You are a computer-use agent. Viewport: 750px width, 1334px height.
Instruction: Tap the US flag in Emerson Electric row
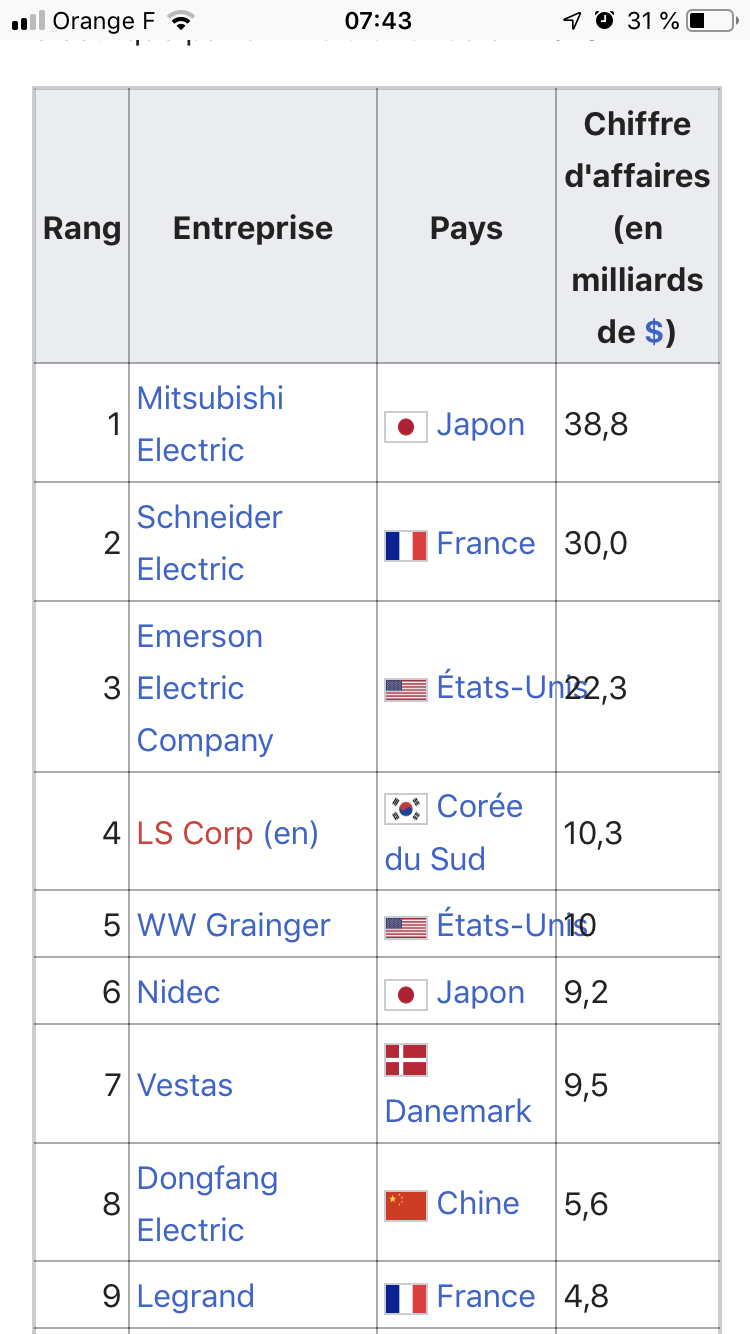click(406, 689)
